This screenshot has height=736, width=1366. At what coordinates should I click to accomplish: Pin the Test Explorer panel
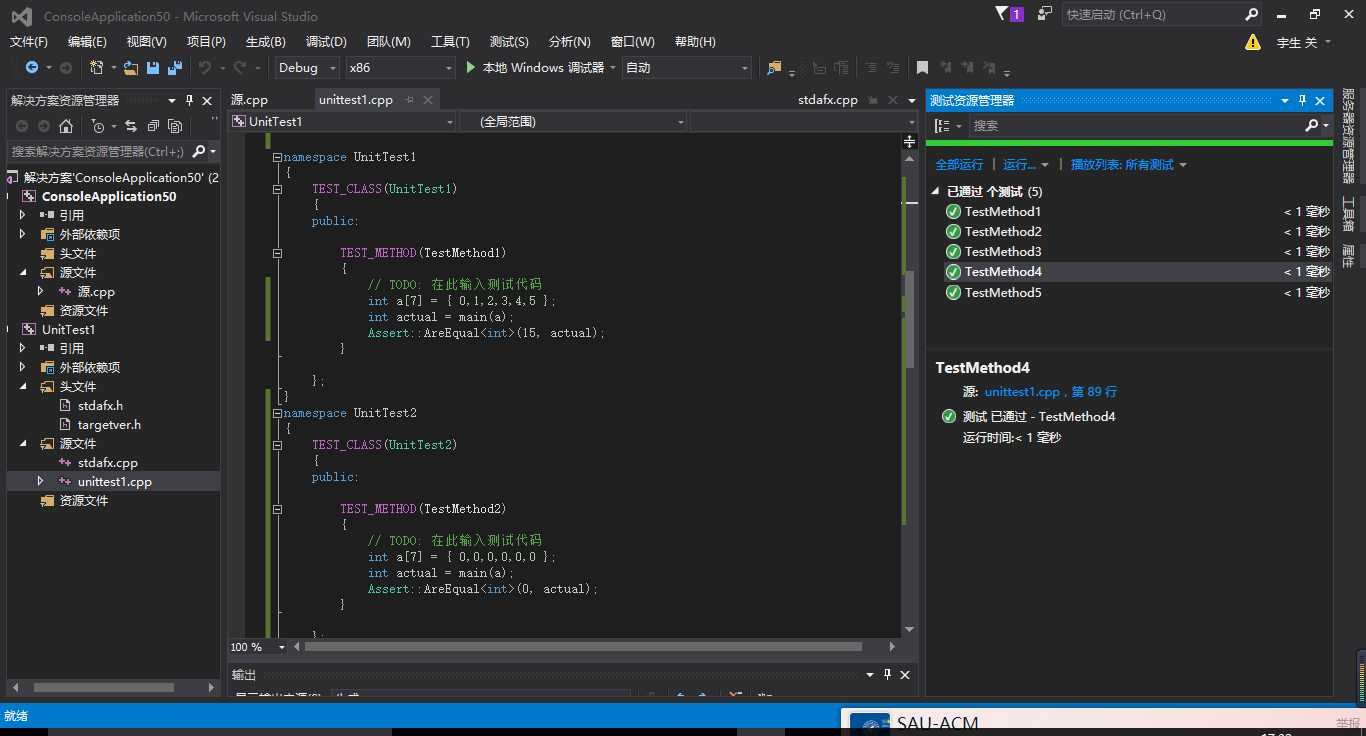click(x=1302, y=101)
